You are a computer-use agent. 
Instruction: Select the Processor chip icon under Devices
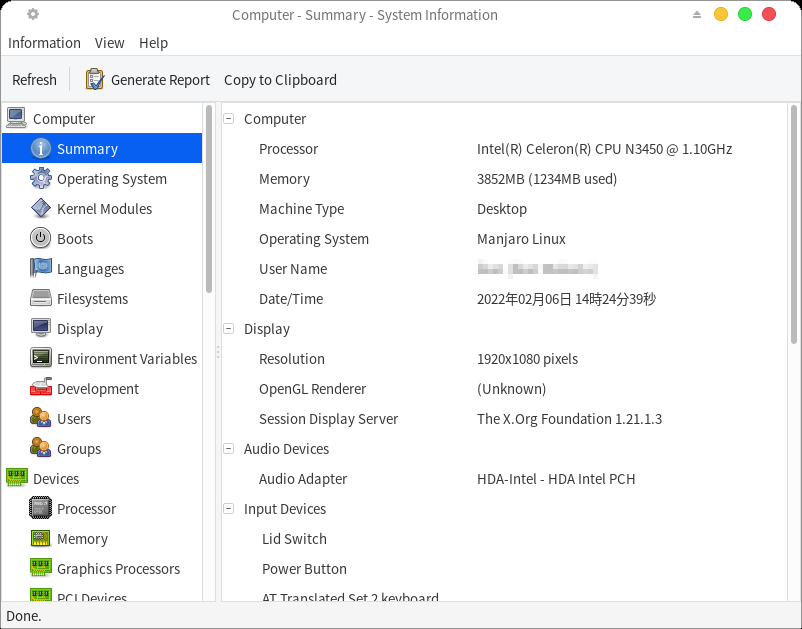click(40, 509)
